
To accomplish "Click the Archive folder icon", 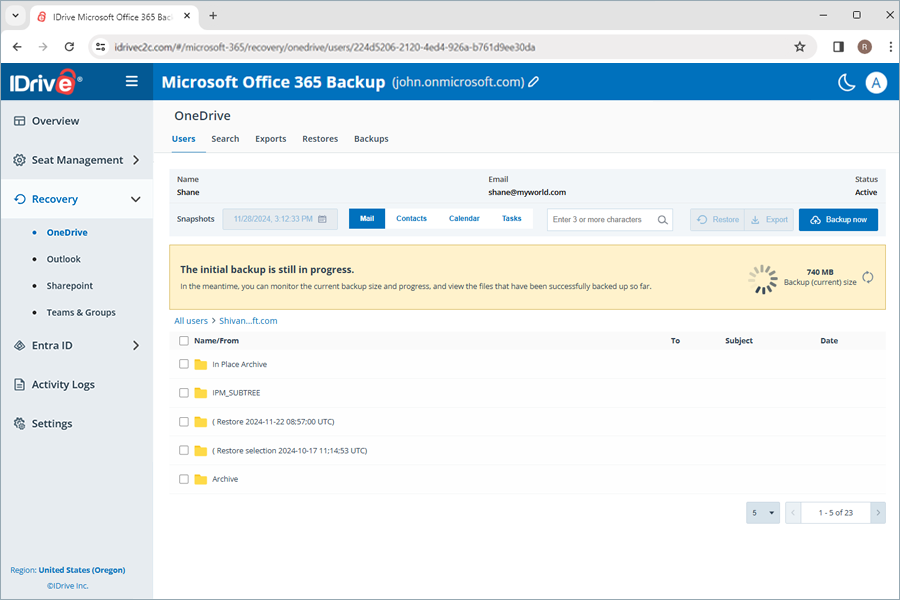I will (200, 479).
